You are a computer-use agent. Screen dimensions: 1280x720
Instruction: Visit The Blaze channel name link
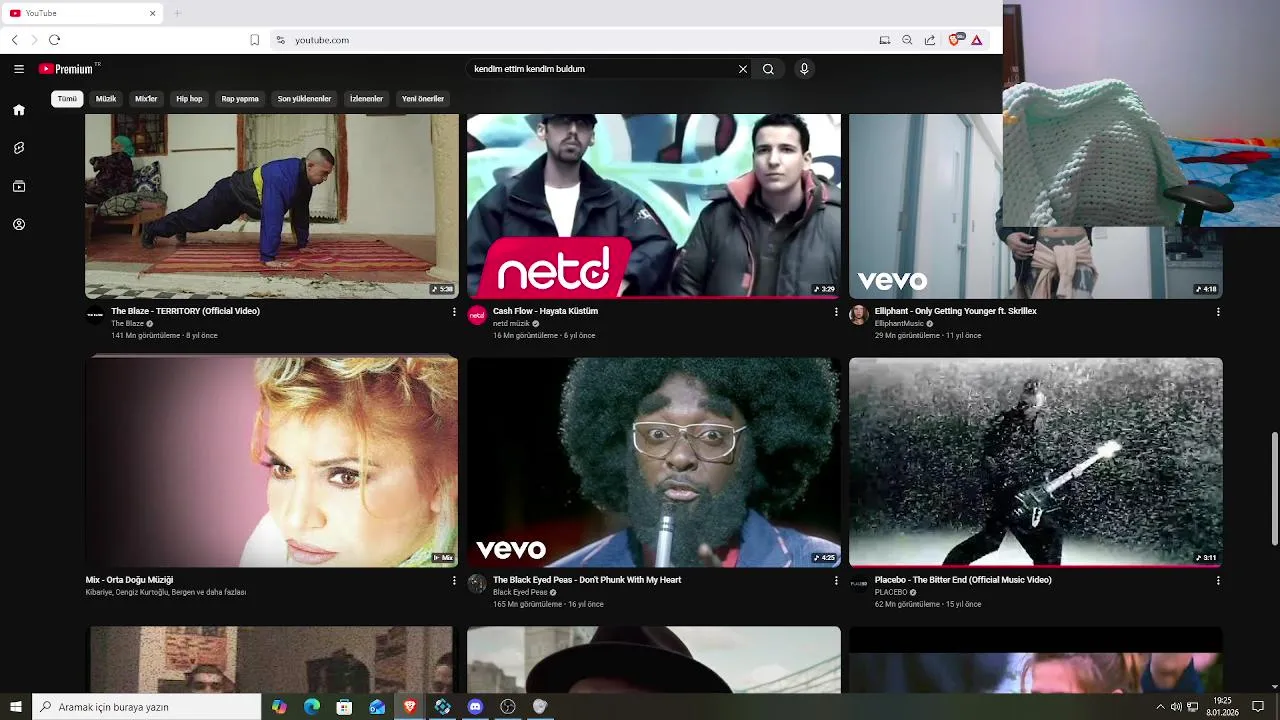click(x=127, y=324)
